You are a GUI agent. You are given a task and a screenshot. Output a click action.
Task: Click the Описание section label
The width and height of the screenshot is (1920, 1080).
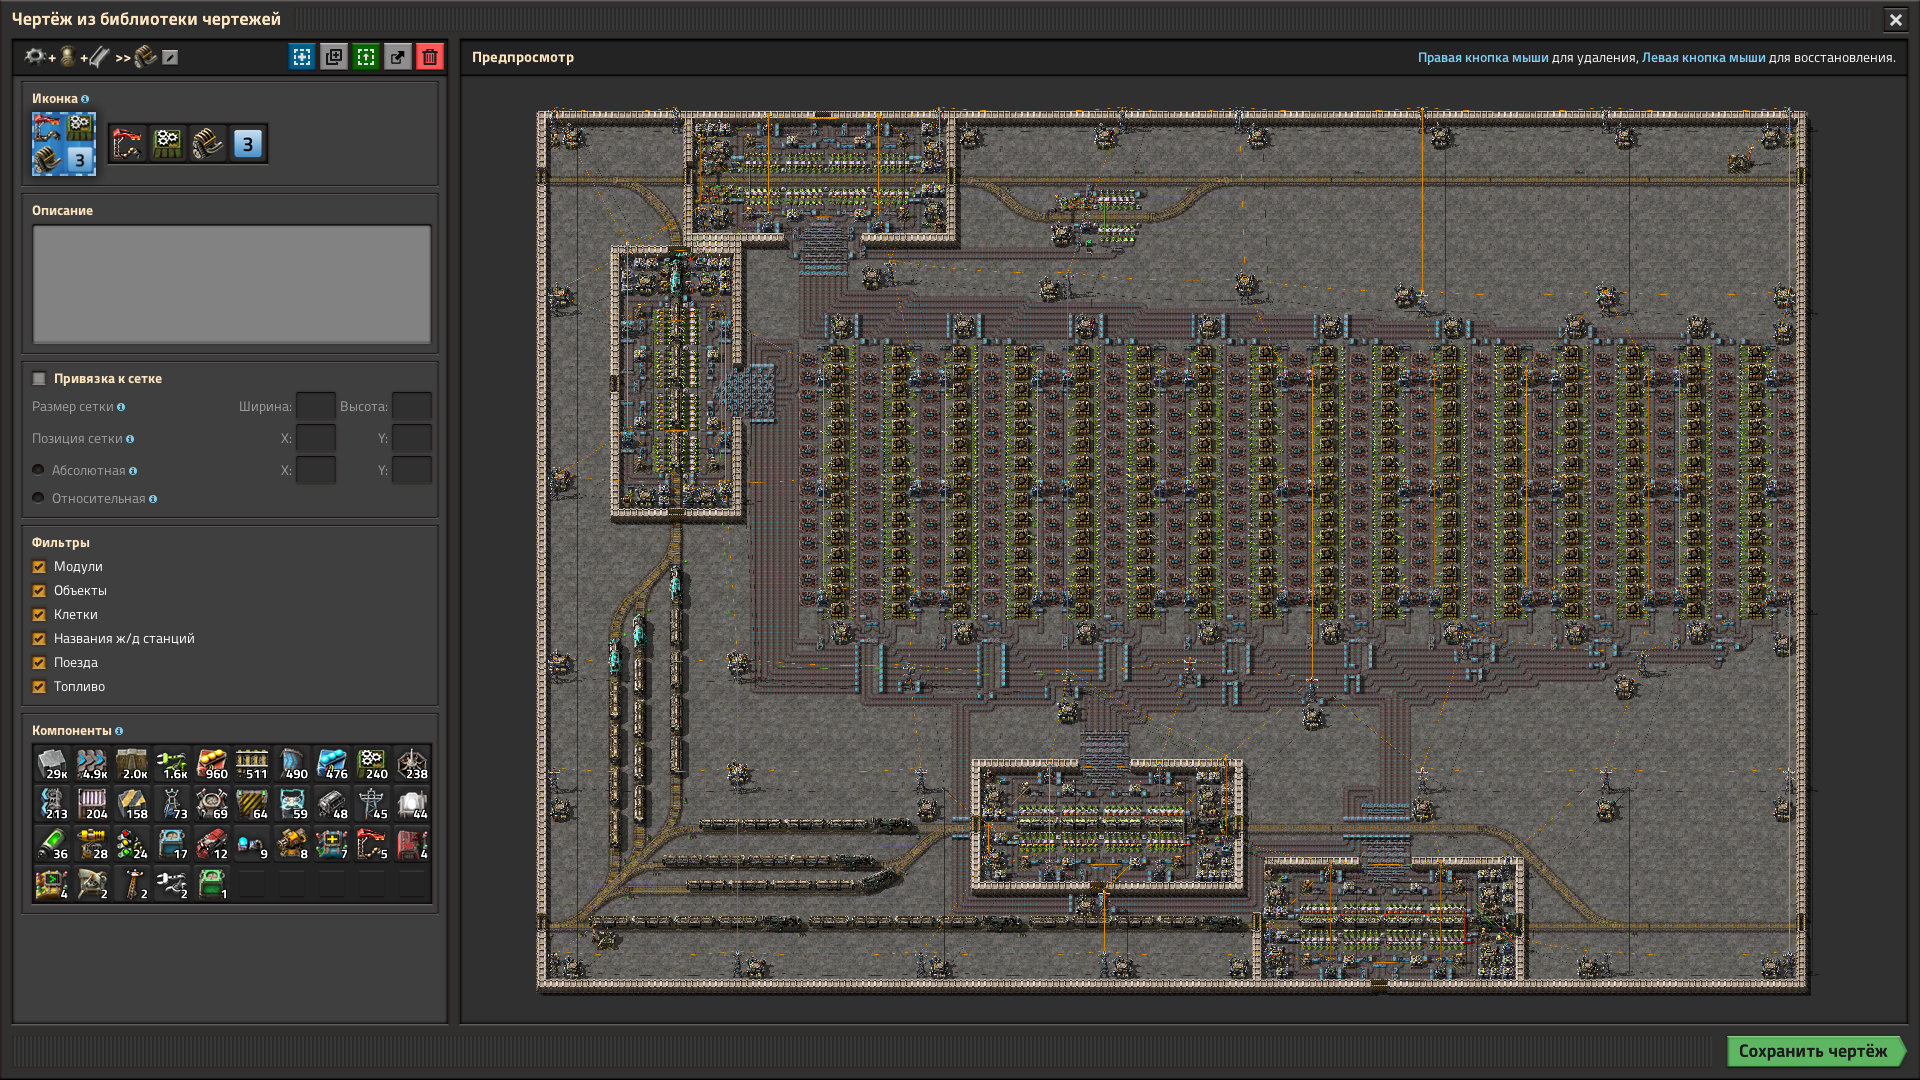coord(62,211)
